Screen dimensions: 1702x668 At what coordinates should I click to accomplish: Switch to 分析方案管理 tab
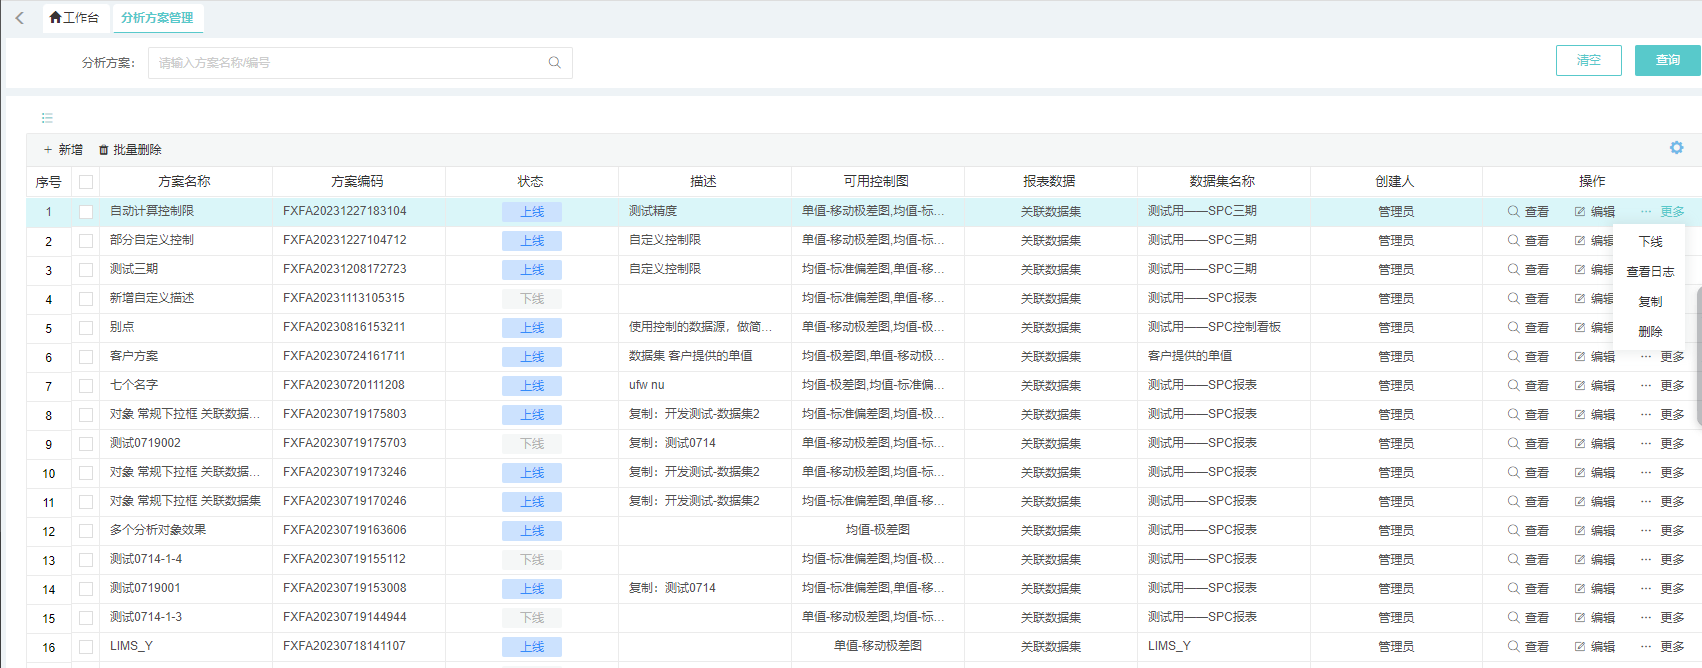pyautogui.click(x=157, y=18)
